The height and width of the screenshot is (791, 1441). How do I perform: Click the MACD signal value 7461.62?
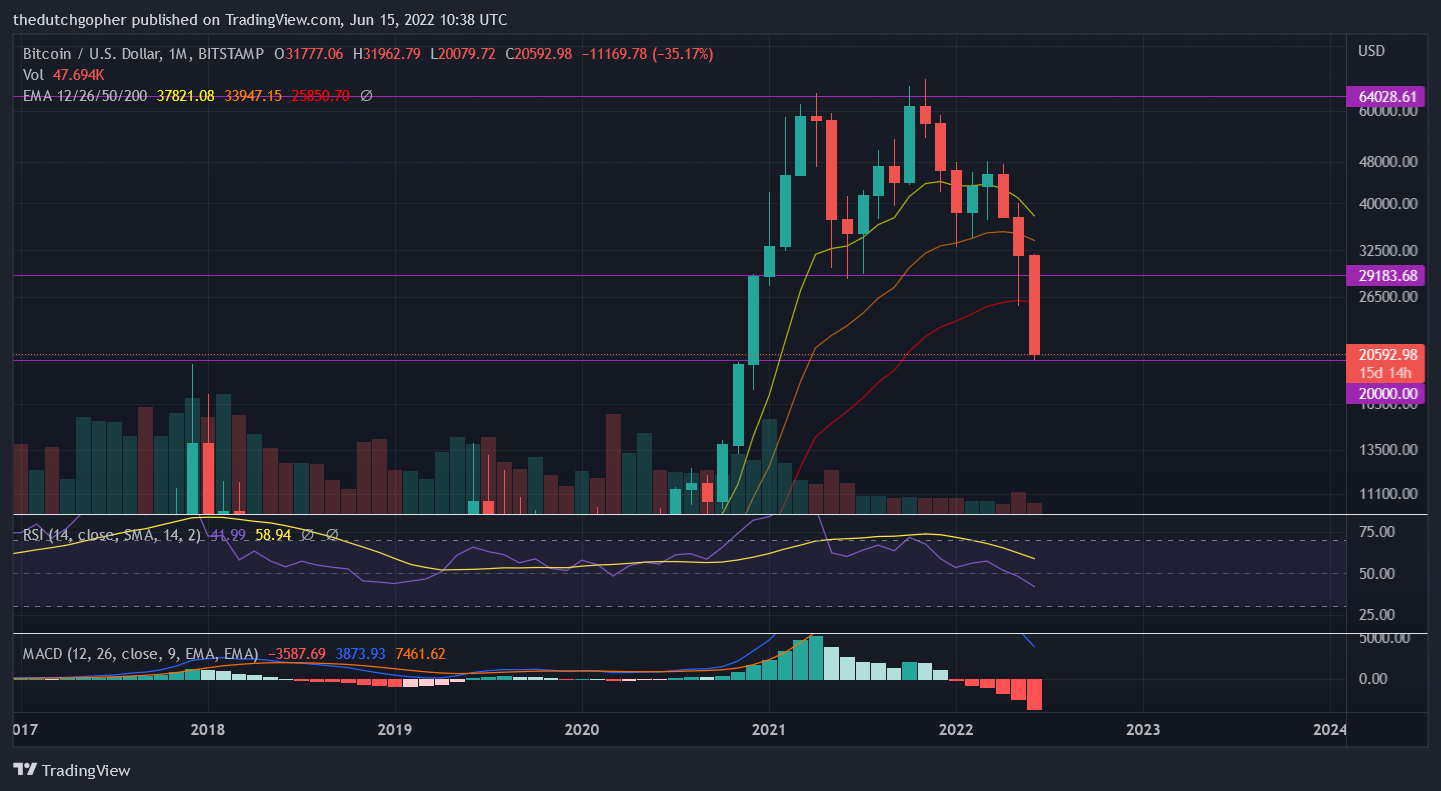pyautogui.click(x=421, y=654)
